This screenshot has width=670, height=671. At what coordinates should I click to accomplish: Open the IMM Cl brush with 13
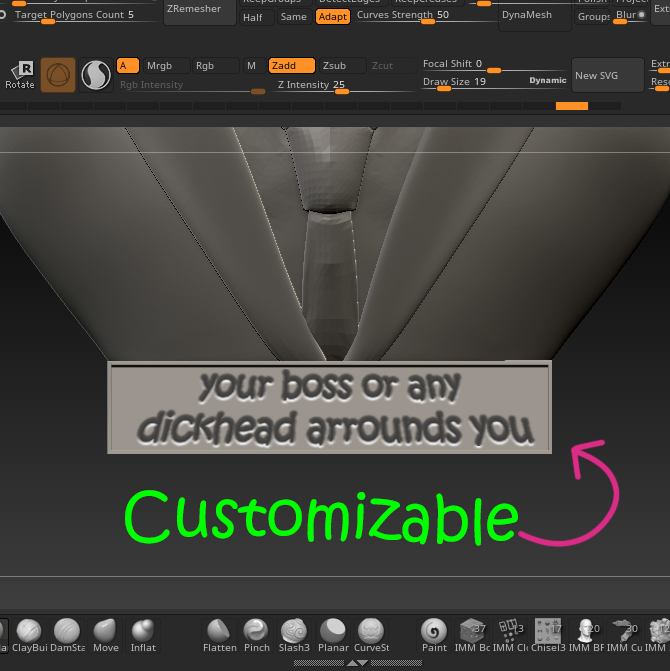pyautogui.click(x=510, y=635)
